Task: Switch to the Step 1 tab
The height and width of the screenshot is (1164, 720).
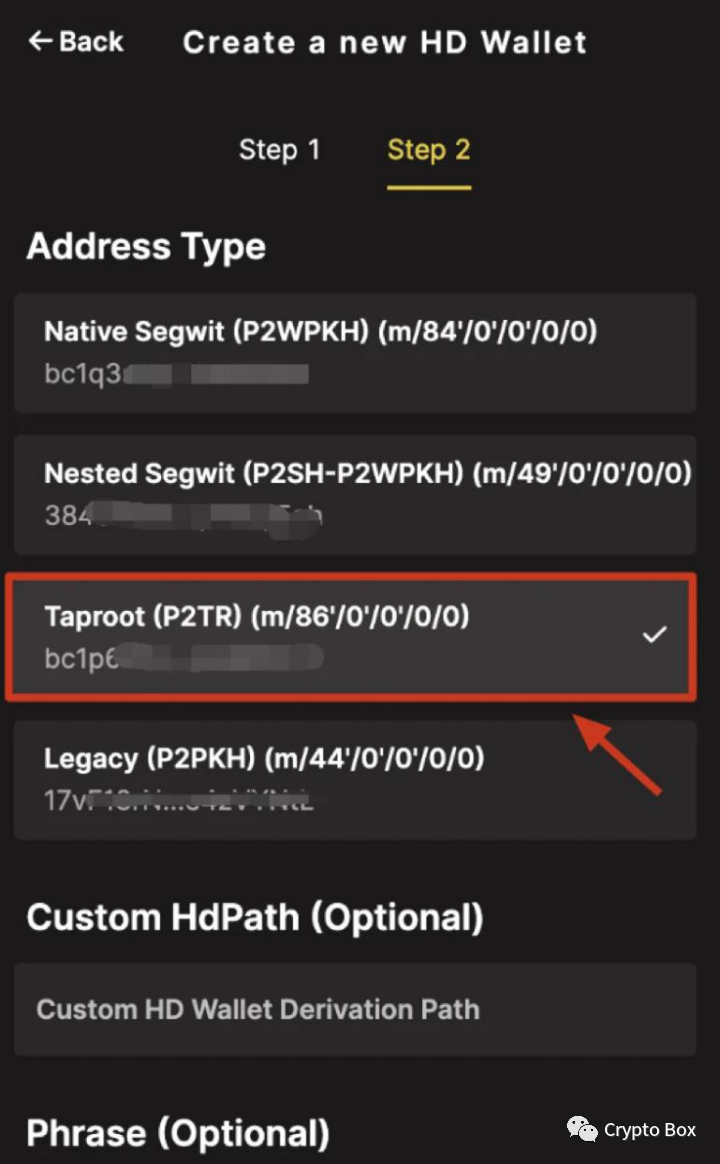Action: pyautogui.click(x=279, y=150)
